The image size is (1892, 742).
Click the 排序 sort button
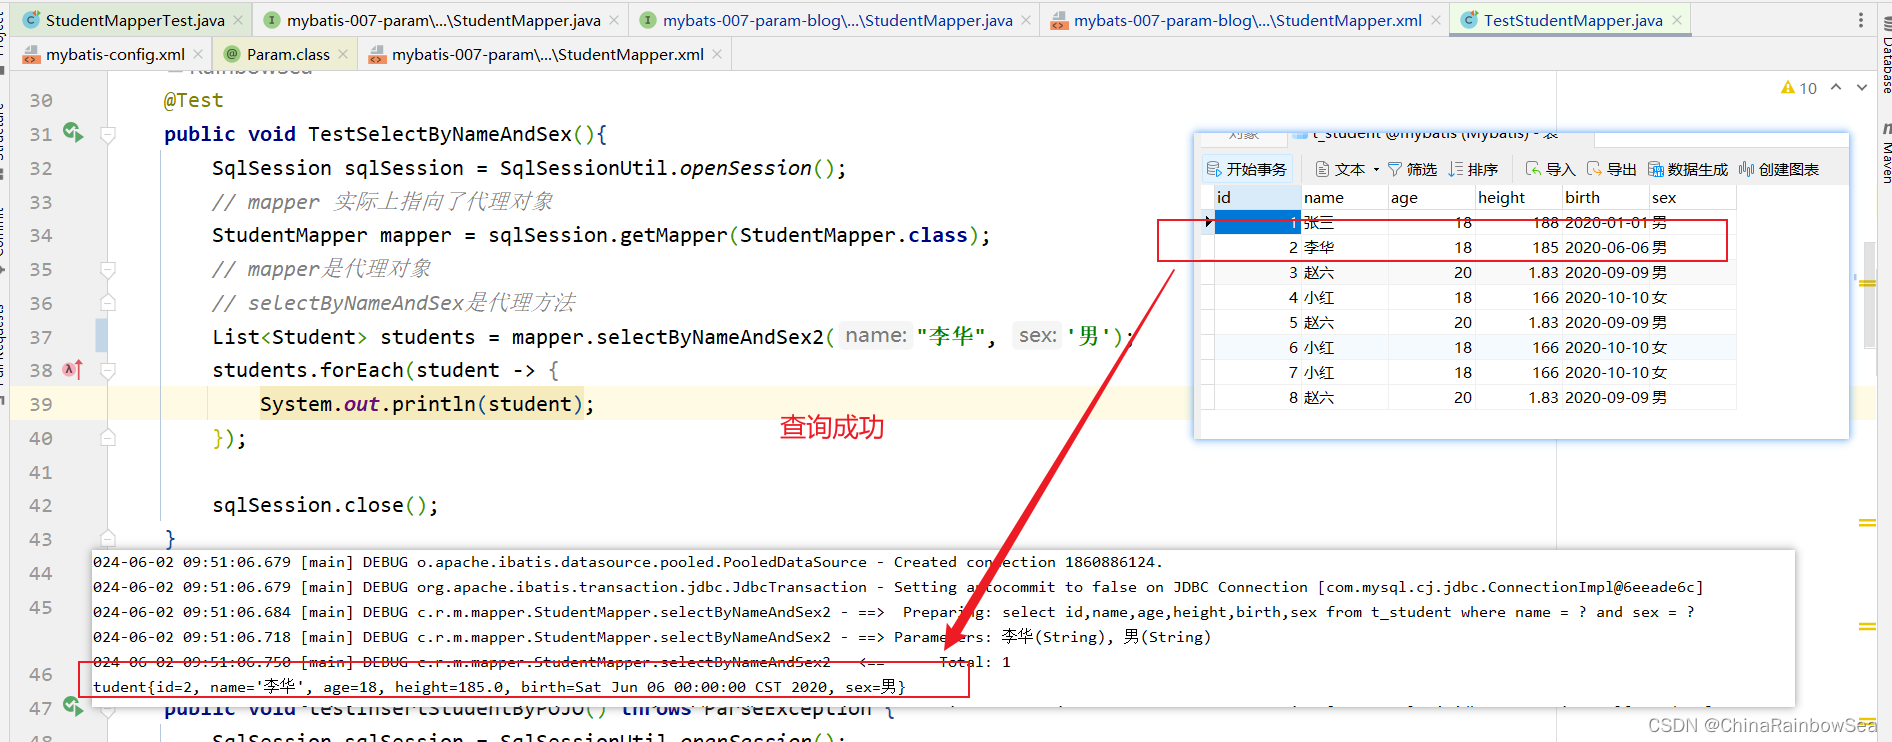pos(1473,169)
